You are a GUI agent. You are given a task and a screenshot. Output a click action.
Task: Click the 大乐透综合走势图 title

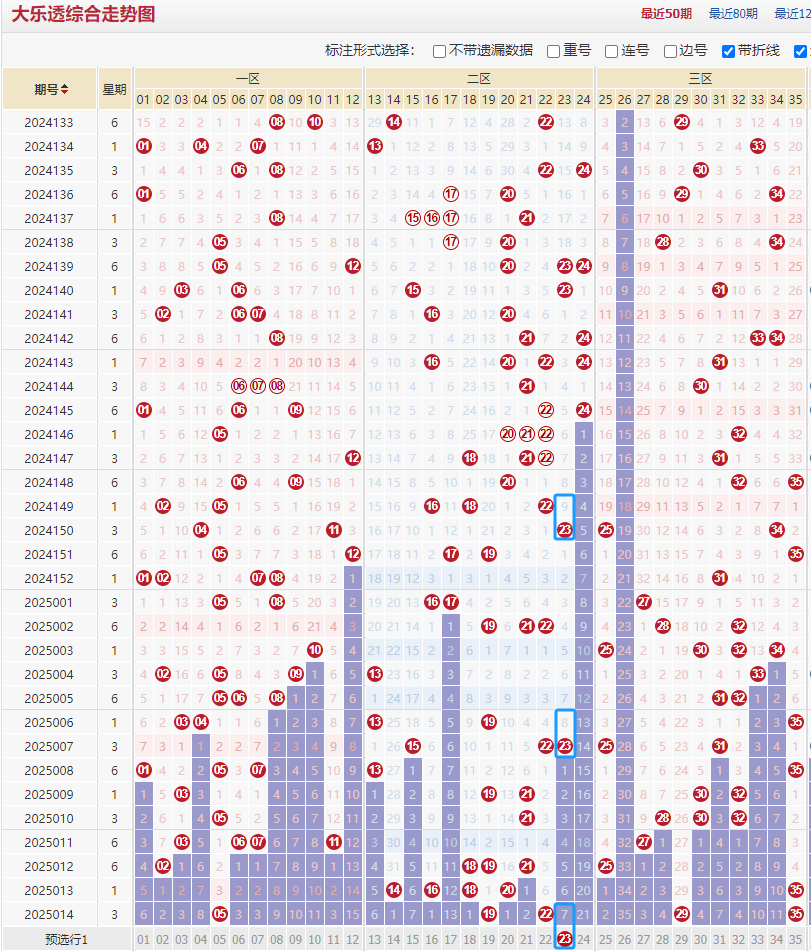coord(83,14)
